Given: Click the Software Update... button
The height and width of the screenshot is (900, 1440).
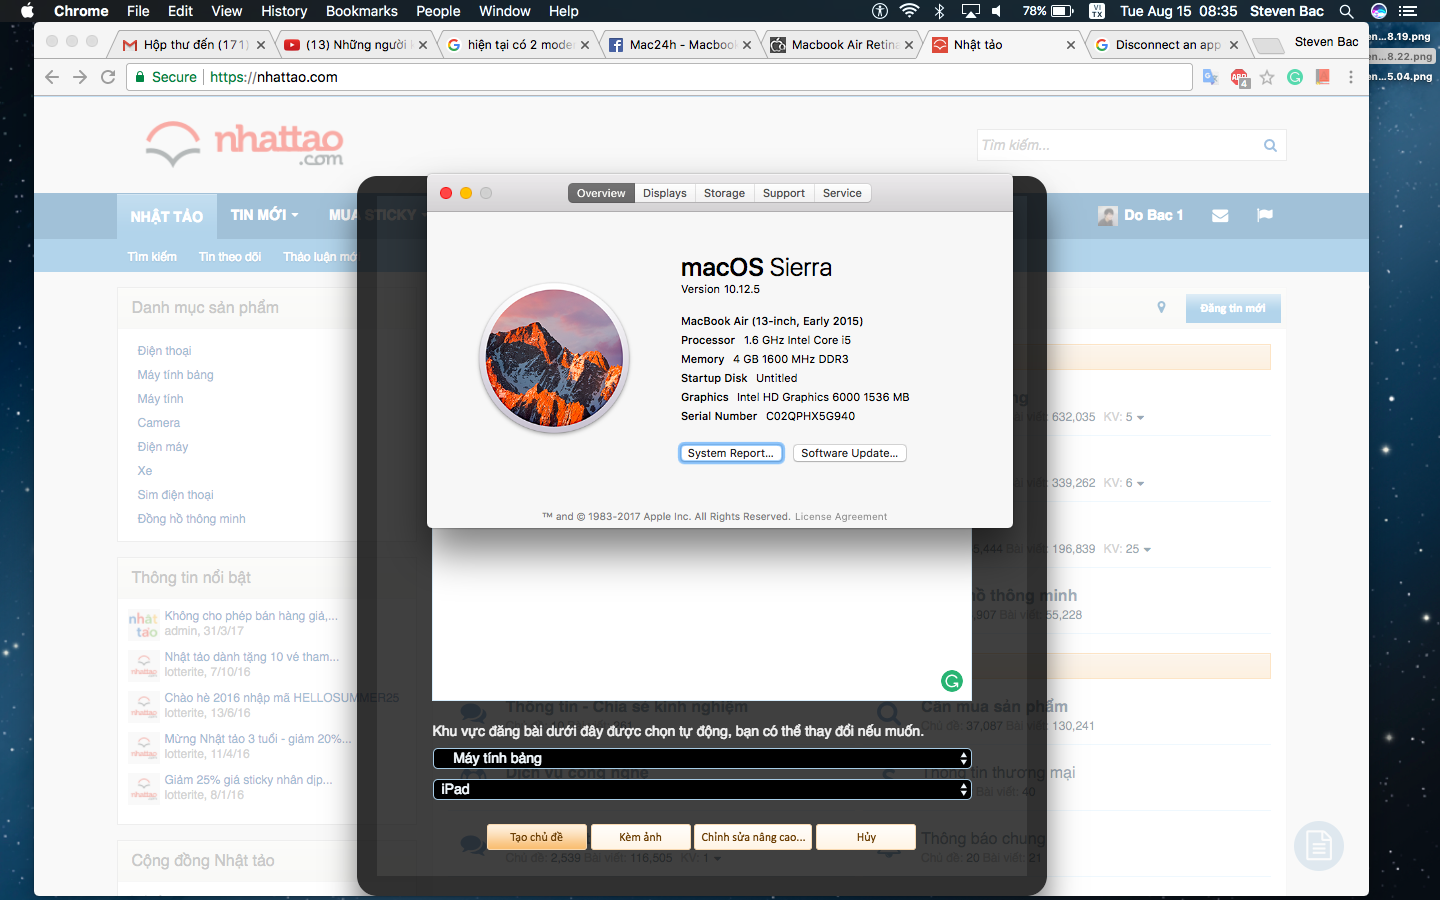Looking at the screenshot, I should 849,453.
